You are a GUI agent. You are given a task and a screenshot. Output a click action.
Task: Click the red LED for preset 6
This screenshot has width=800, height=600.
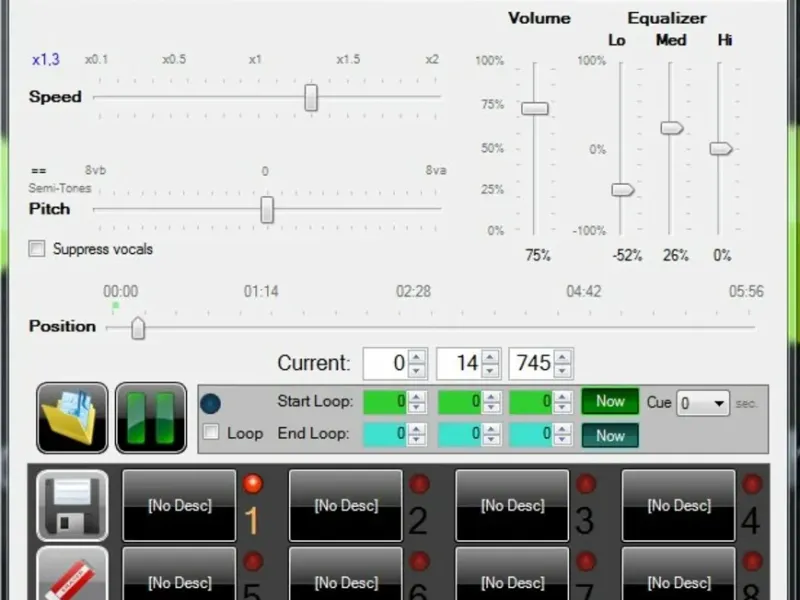pyautogui.click(x=419, y=561)
